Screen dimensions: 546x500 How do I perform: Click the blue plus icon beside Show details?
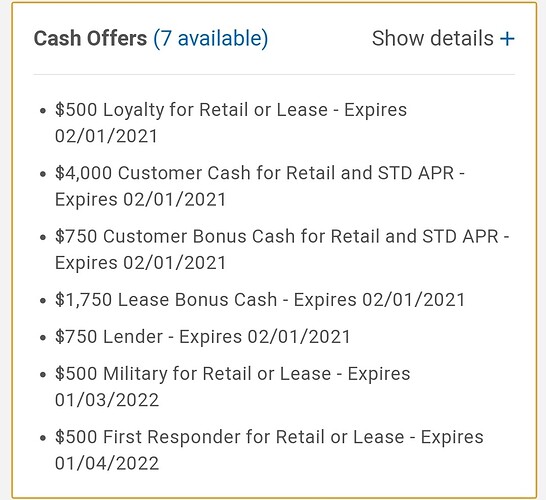[x=507, y=39]
